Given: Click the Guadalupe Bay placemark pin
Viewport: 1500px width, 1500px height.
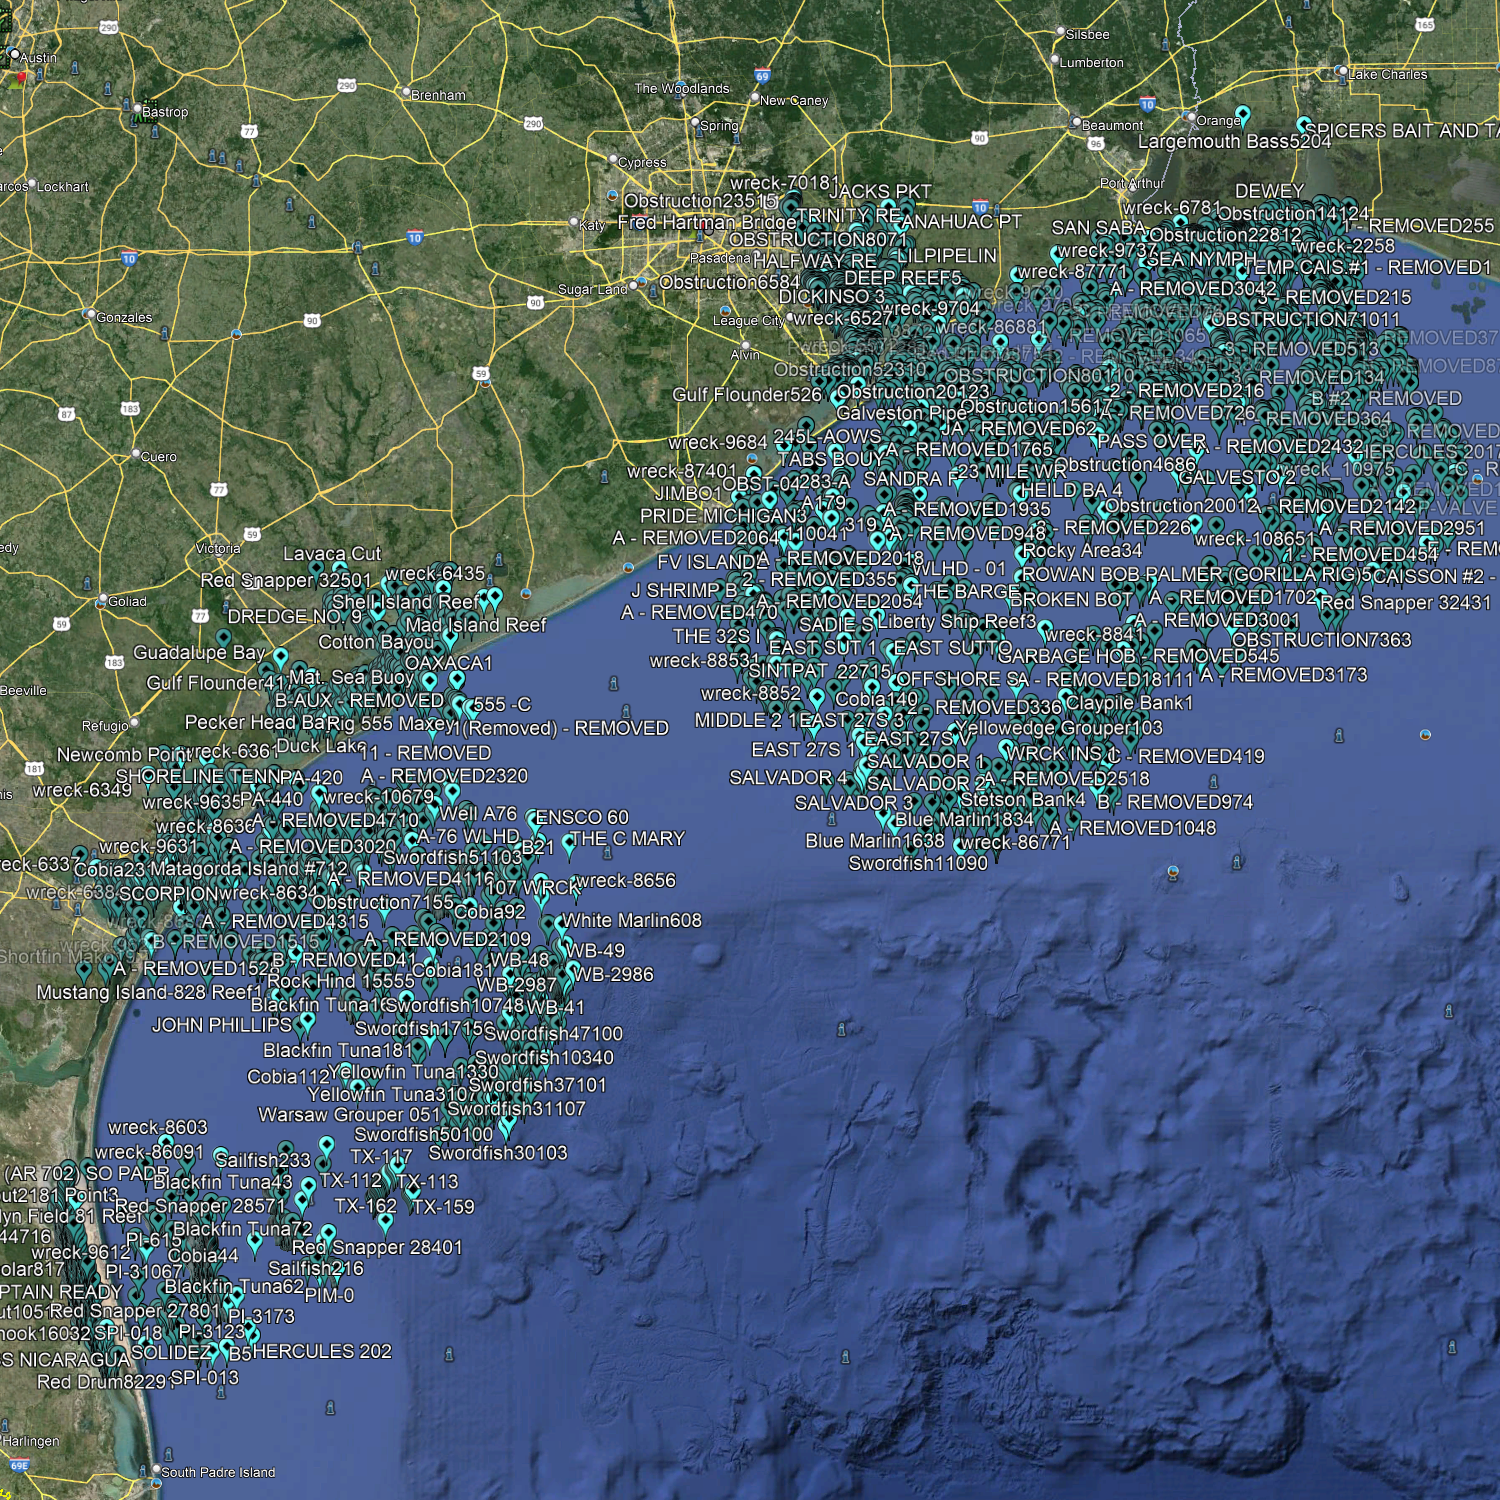Looking at the screenshot, I should [x=280, y=658].
